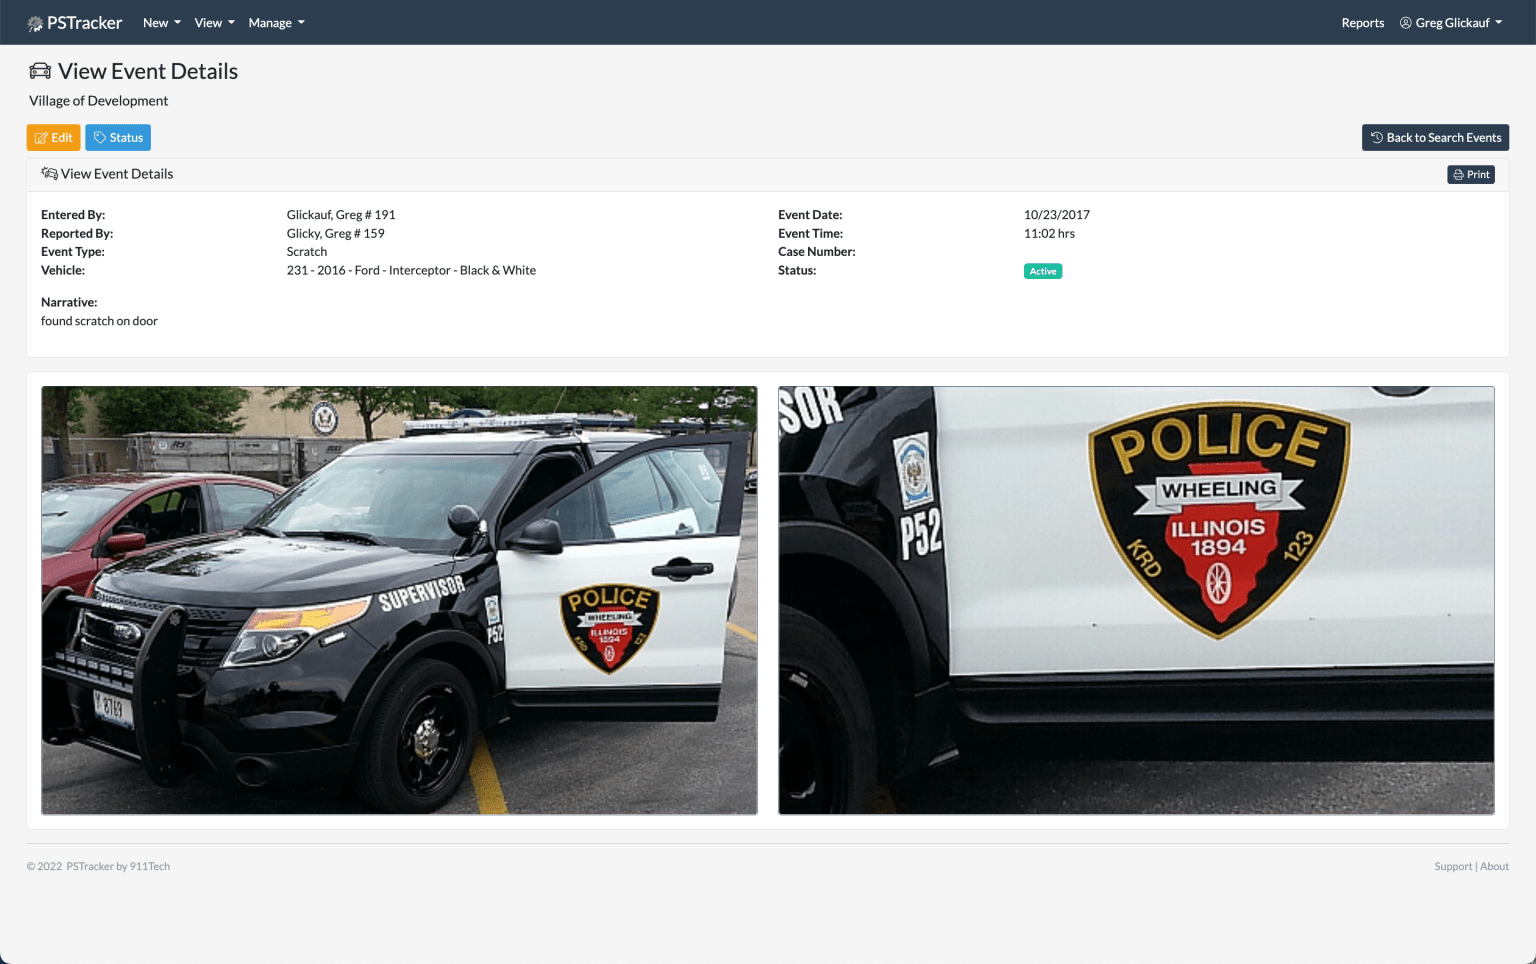1536x964 pixels.
Task: Click the patrol car icon in the panel header
Action: pos(49,173)
